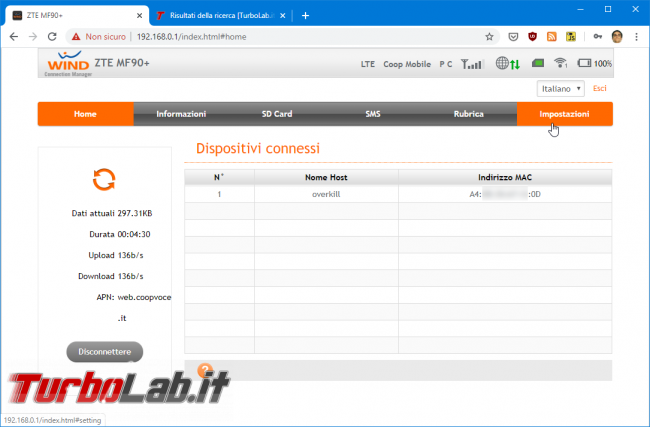Switch to the ZTE MF90+ browser tab

pyautogui.click(x=77, y=16)
